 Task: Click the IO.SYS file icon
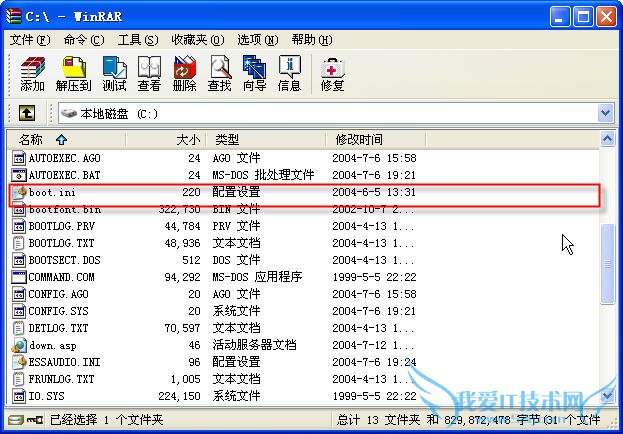pos(19,396)
